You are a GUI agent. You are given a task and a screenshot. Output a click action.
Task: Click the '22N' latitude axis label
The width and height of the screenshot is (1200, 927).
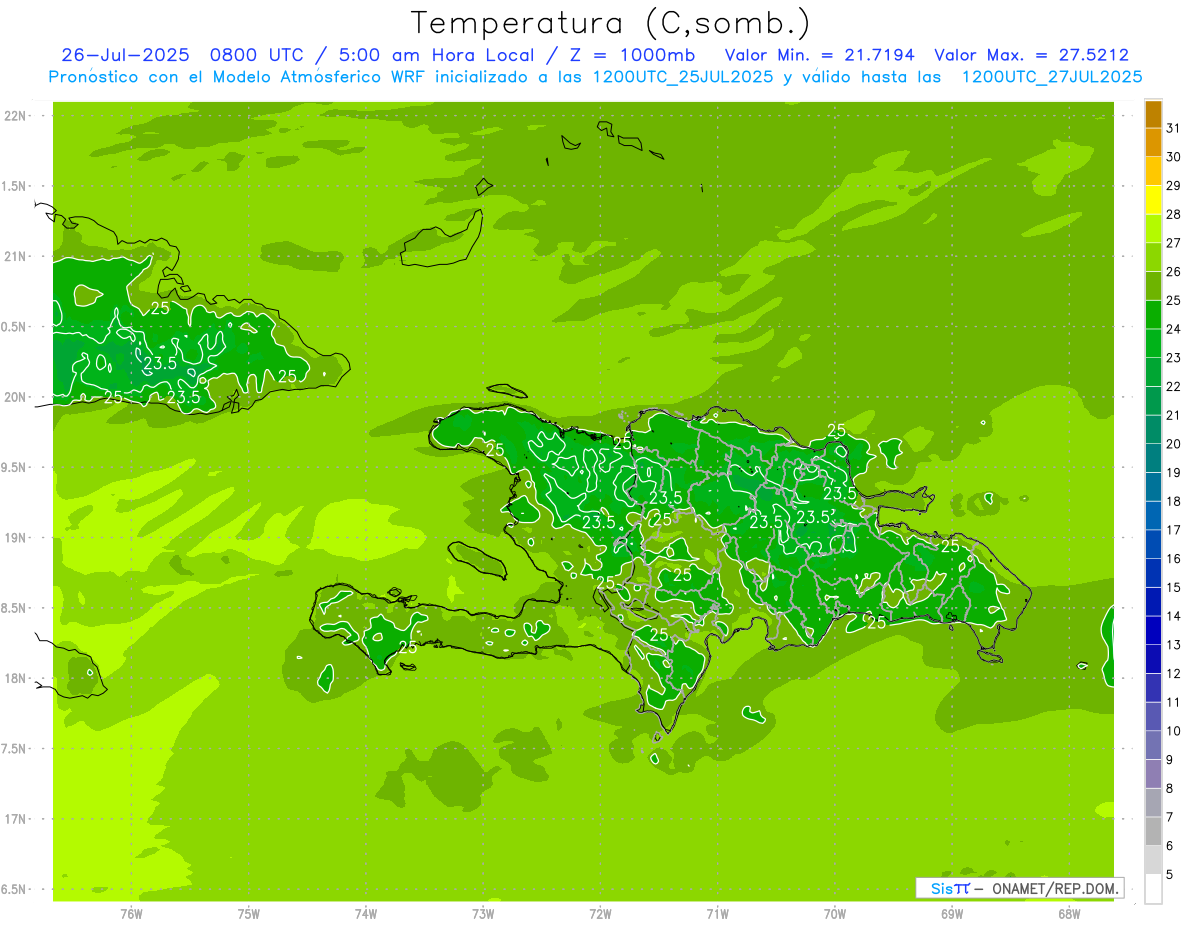pos(15,116)
